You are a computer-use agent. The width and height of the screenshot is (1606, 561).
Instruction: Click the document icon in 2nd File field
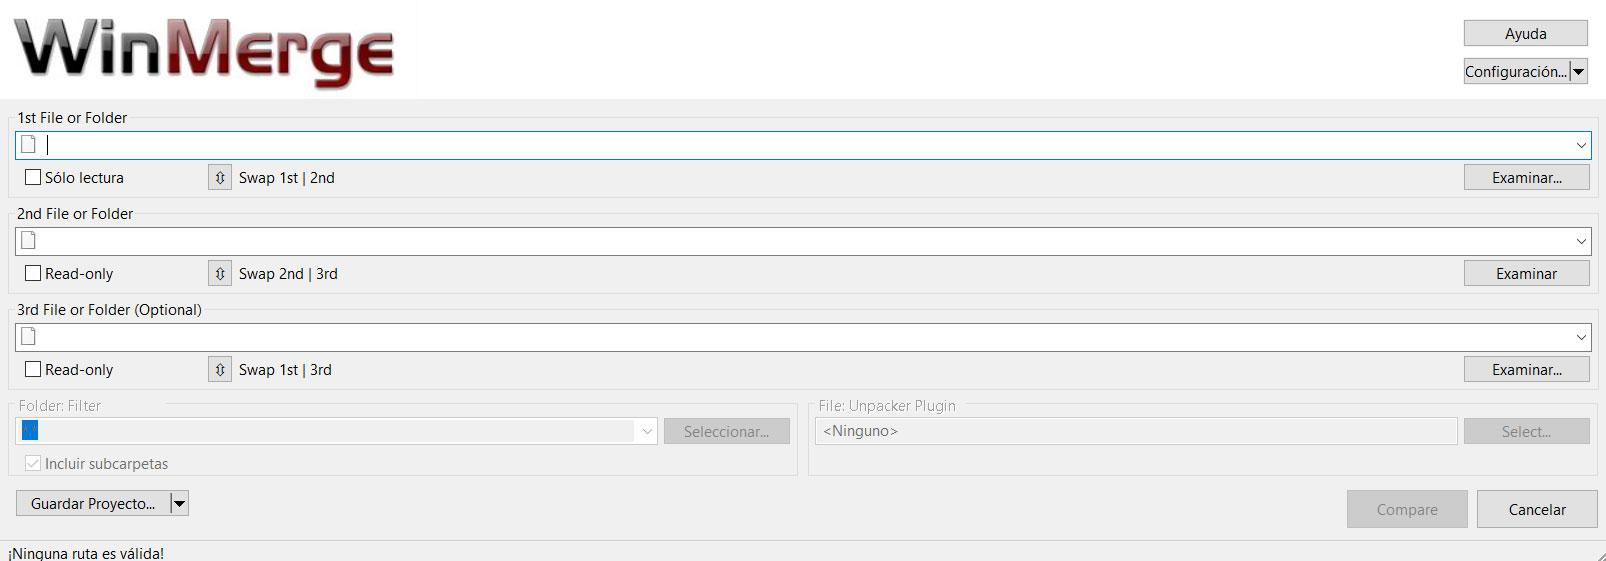pos(29,241)
